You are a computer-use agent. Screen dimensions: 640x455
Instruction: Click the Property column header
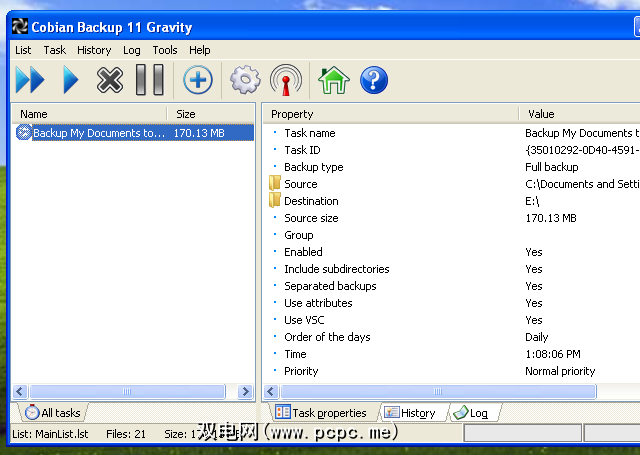point(391,114)
